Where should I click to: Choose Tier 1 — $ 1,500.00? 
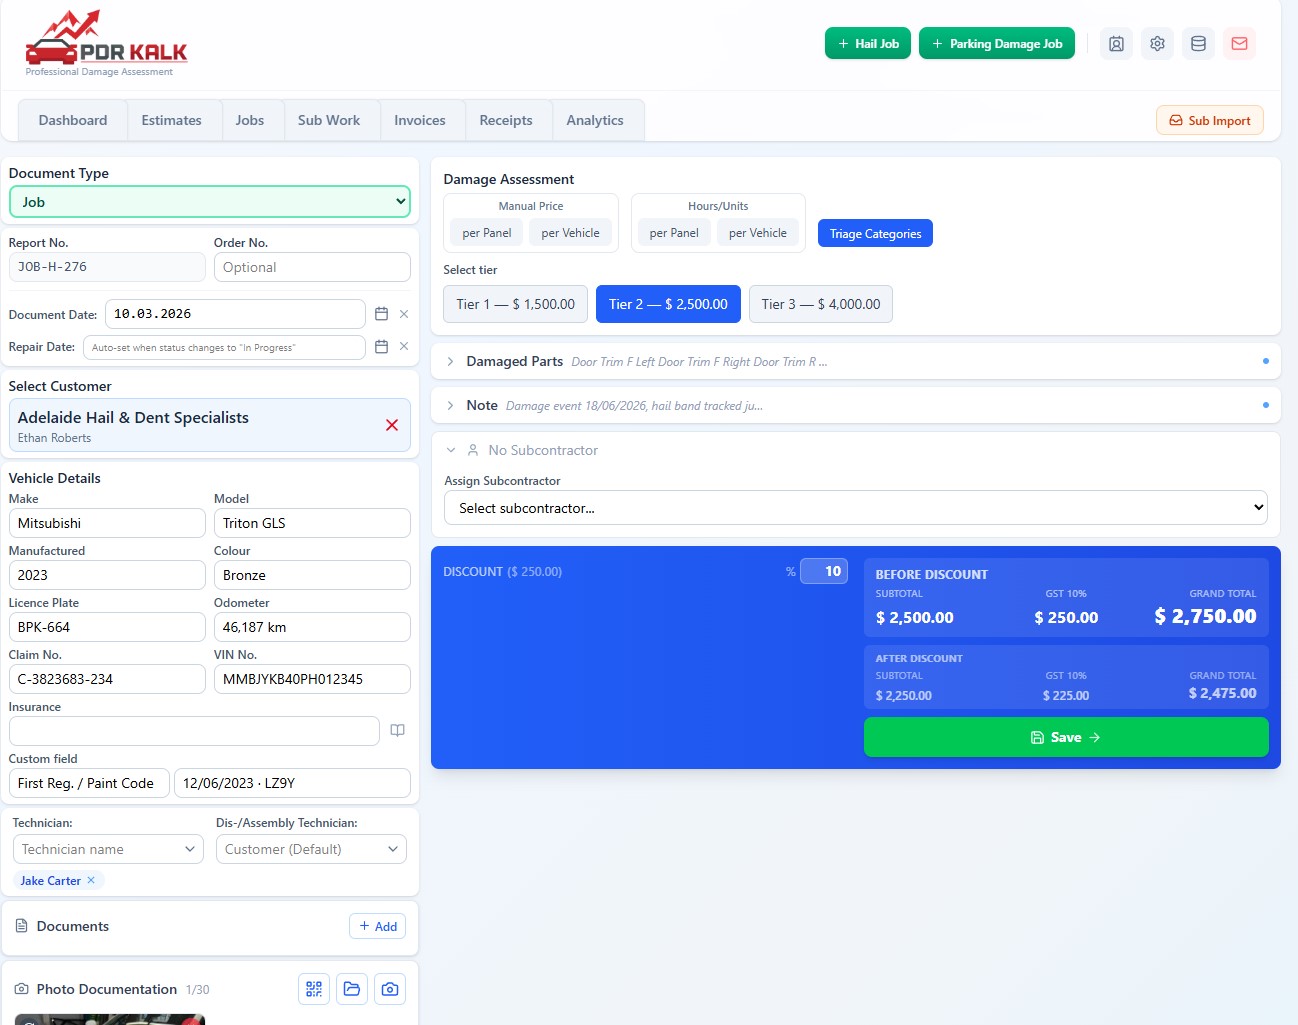516,304
